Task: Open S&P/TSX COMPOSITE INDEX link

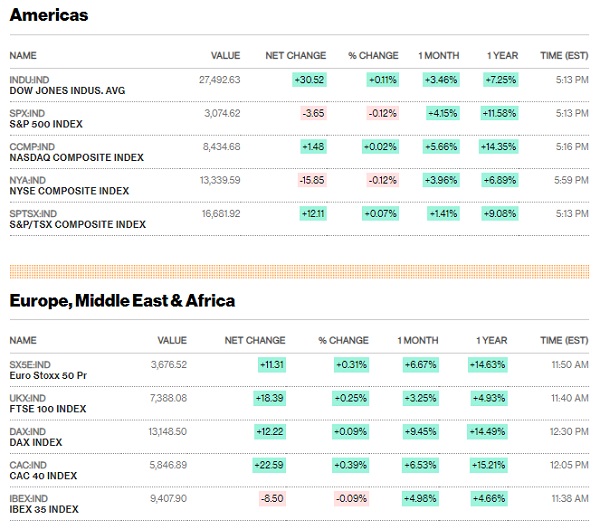Action: [x=78, y=224]
